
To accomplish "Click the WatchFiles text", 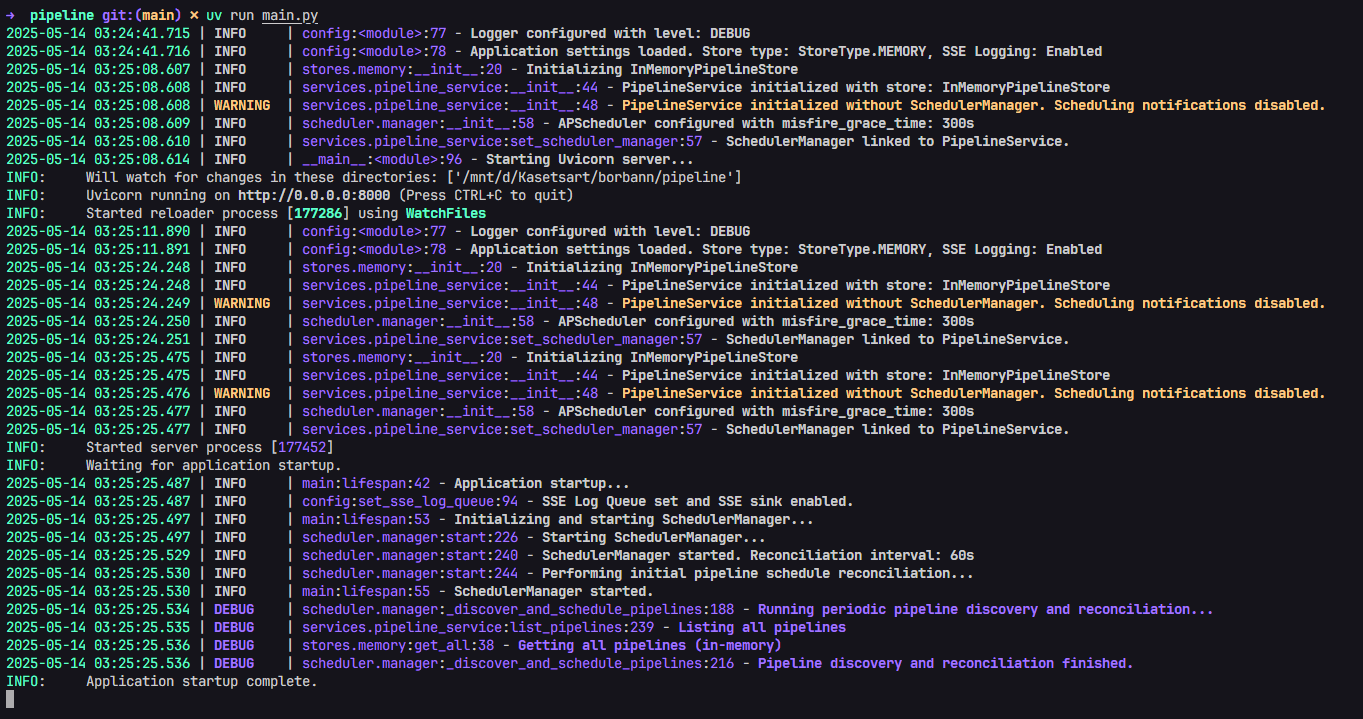I will pos(445,213).
